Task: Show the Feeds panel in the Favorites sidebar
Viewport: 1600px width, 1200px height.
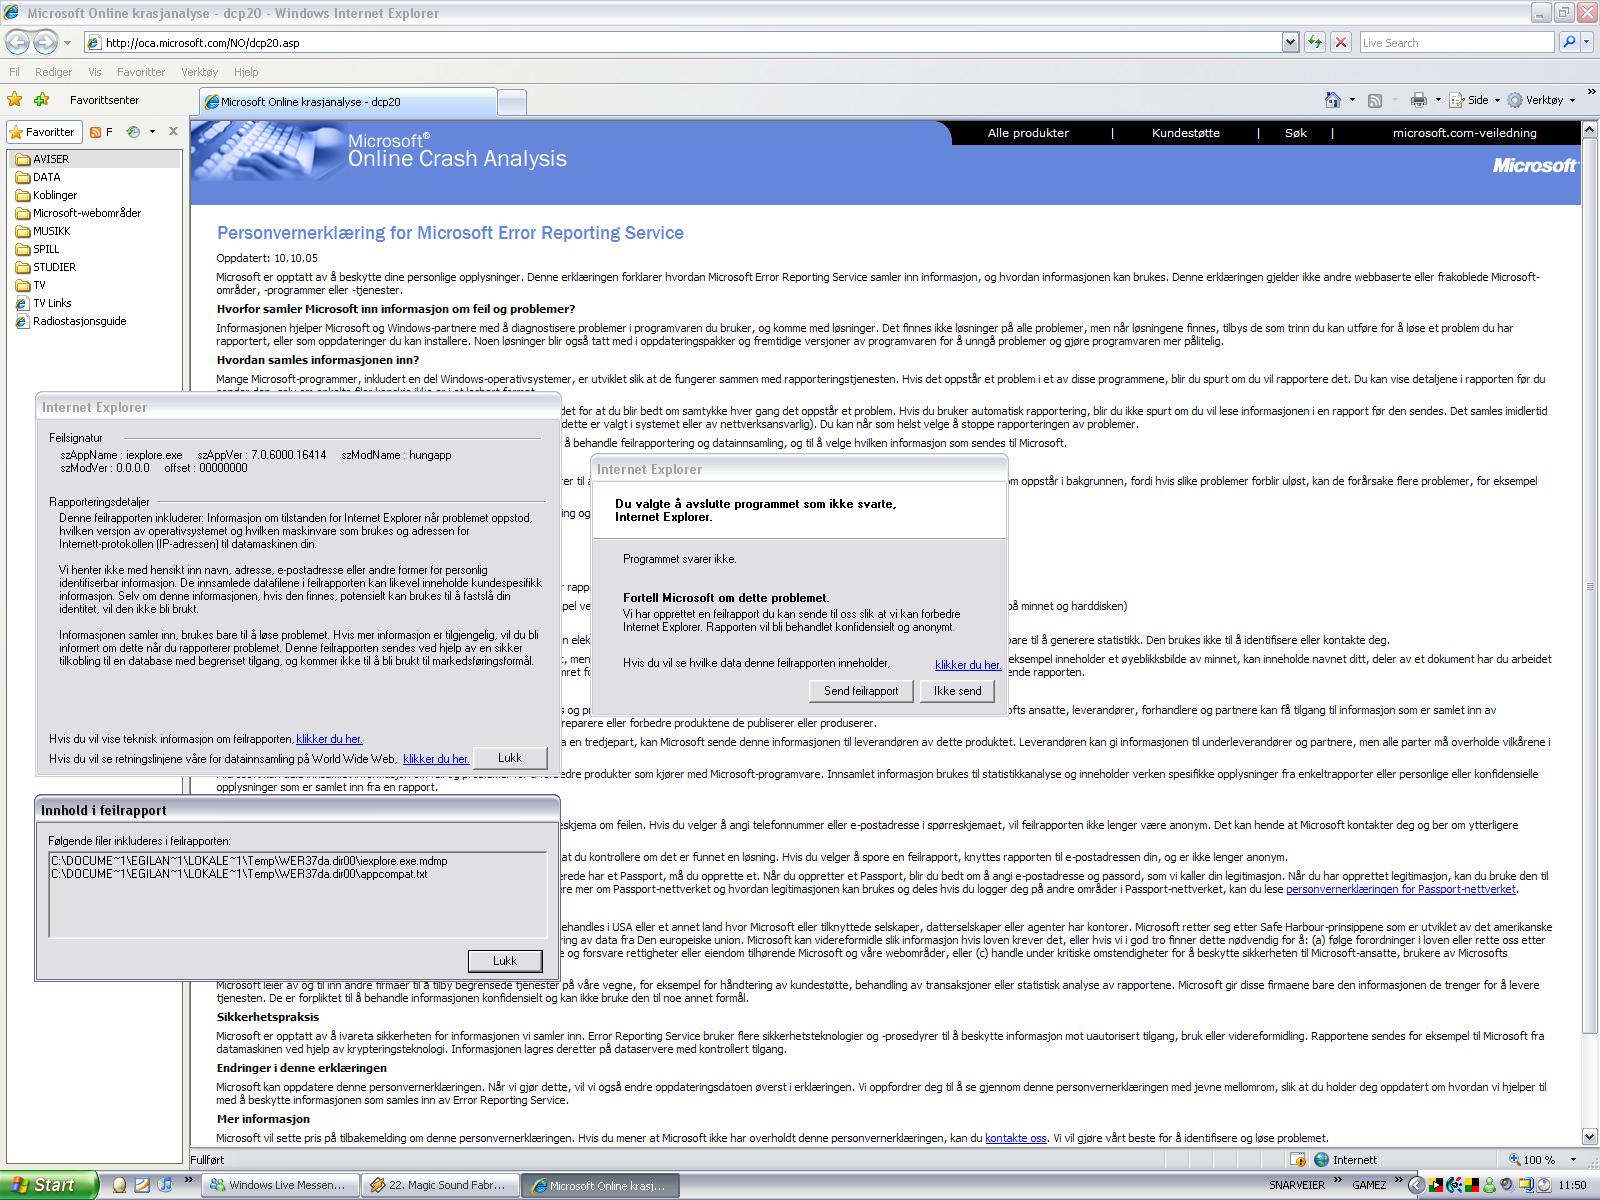Action: pos(101,131)
